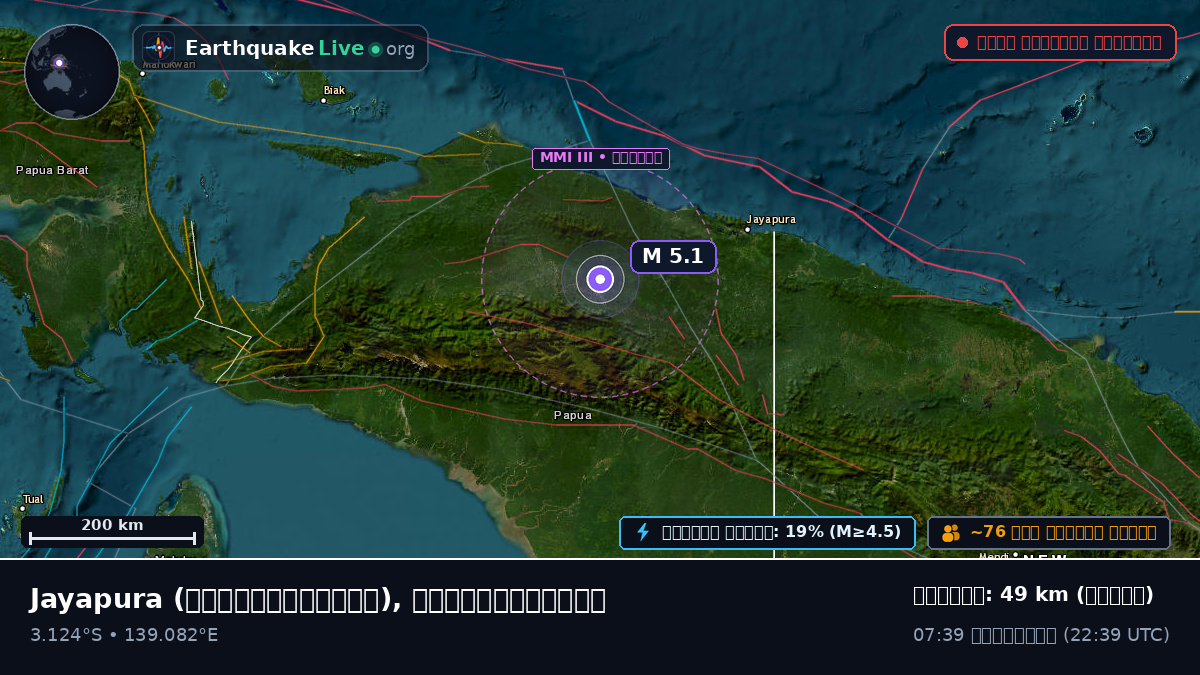Select the MMI III intensity label
1200x675 pixels.
click(x=600, y=158)
